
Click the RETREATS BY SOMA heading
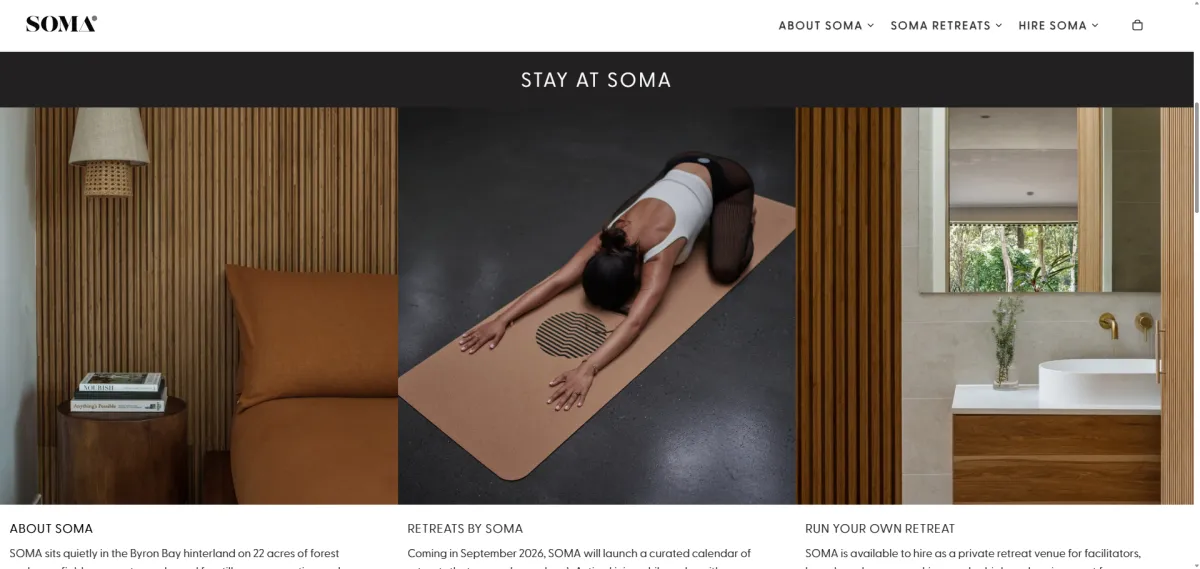pos(465,528)
